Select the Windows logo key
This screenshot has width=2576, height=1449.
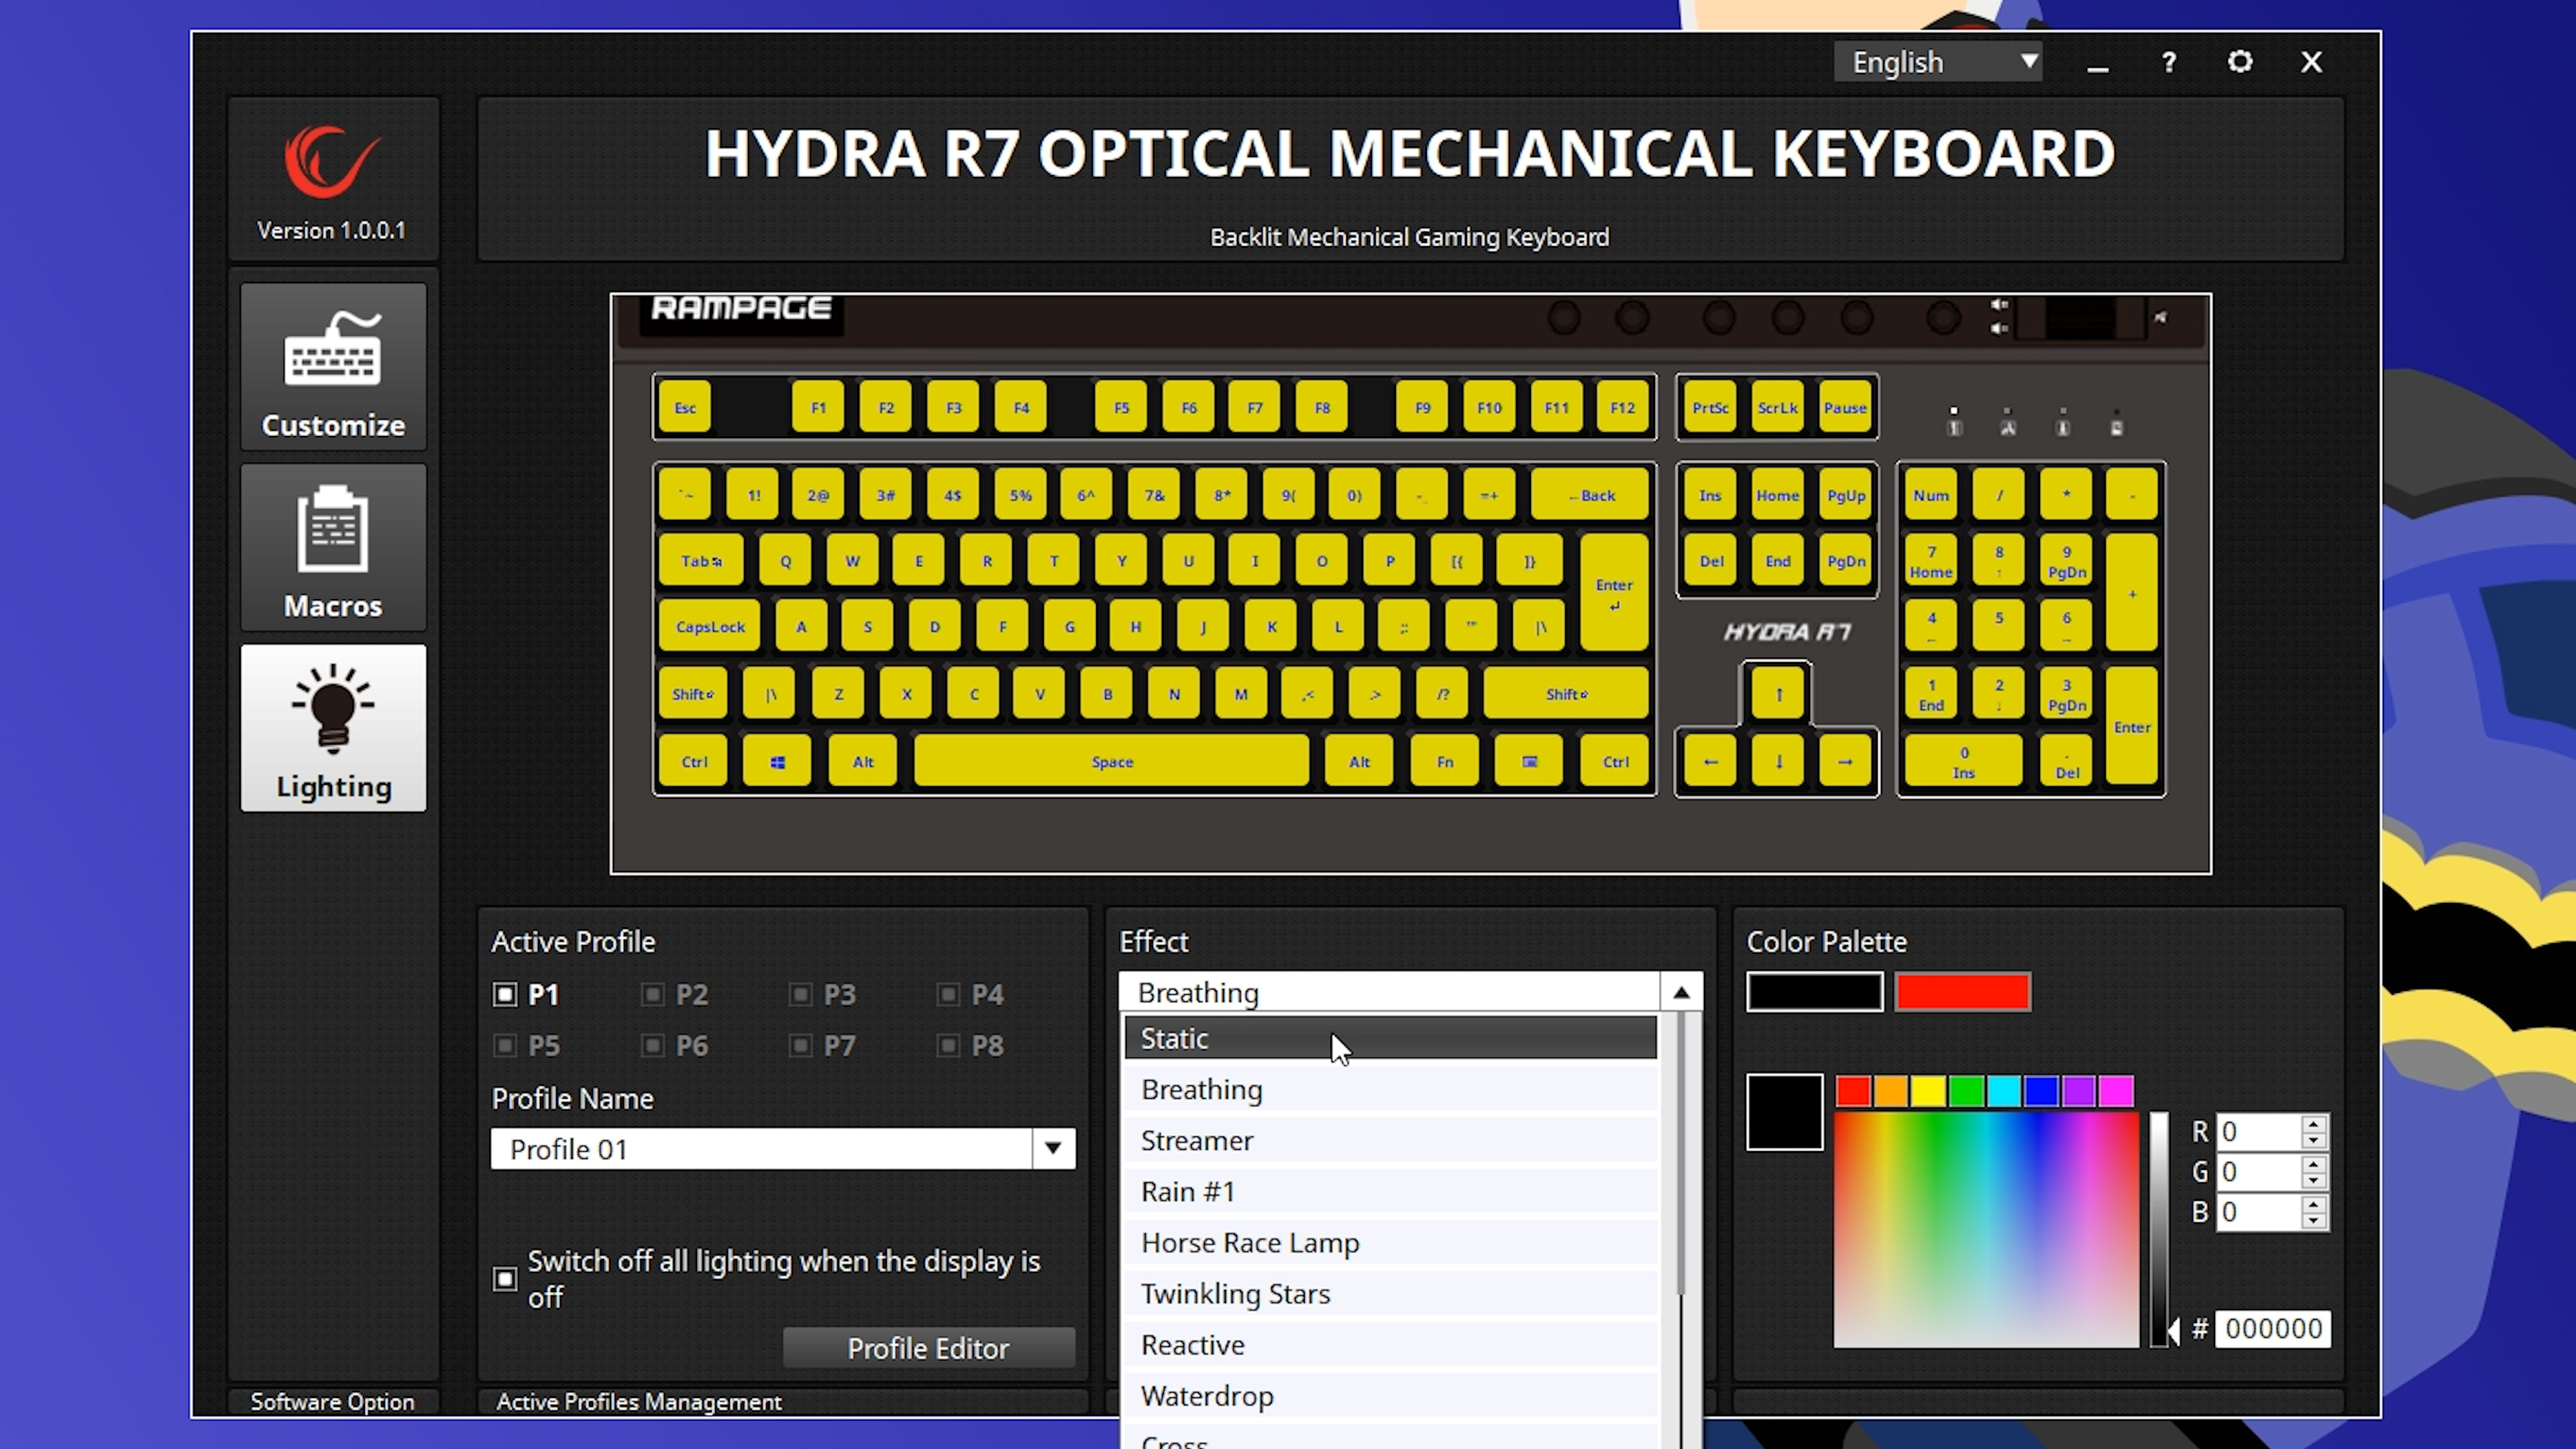coord(777,762)
